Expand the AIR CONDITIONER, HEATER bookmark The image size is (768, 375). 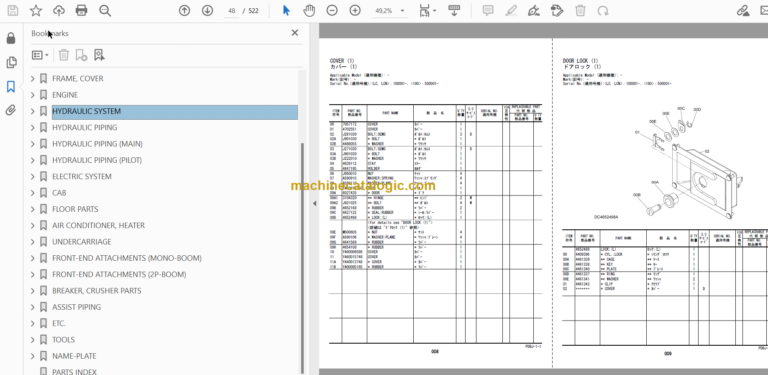33,225
